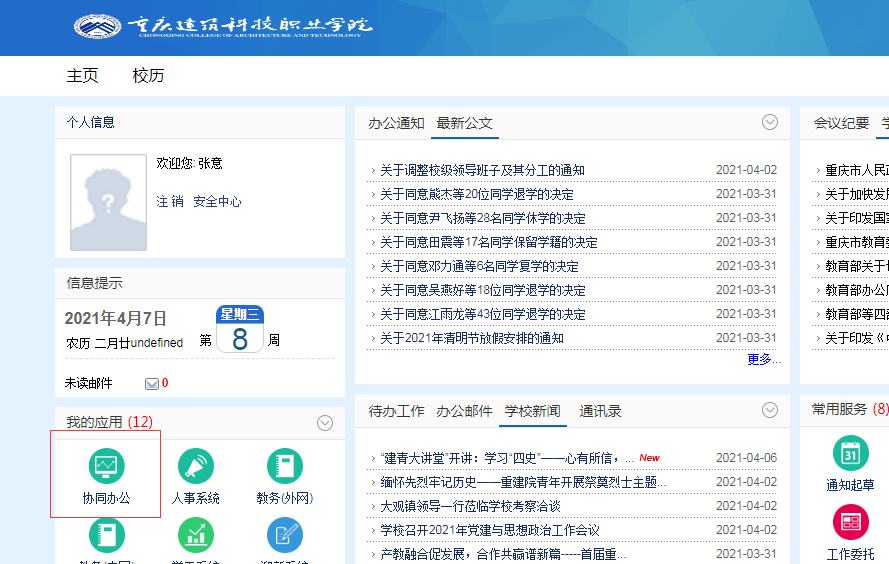
Task: Click the week 8 calendar widget
Action: [x=240, y=329]
